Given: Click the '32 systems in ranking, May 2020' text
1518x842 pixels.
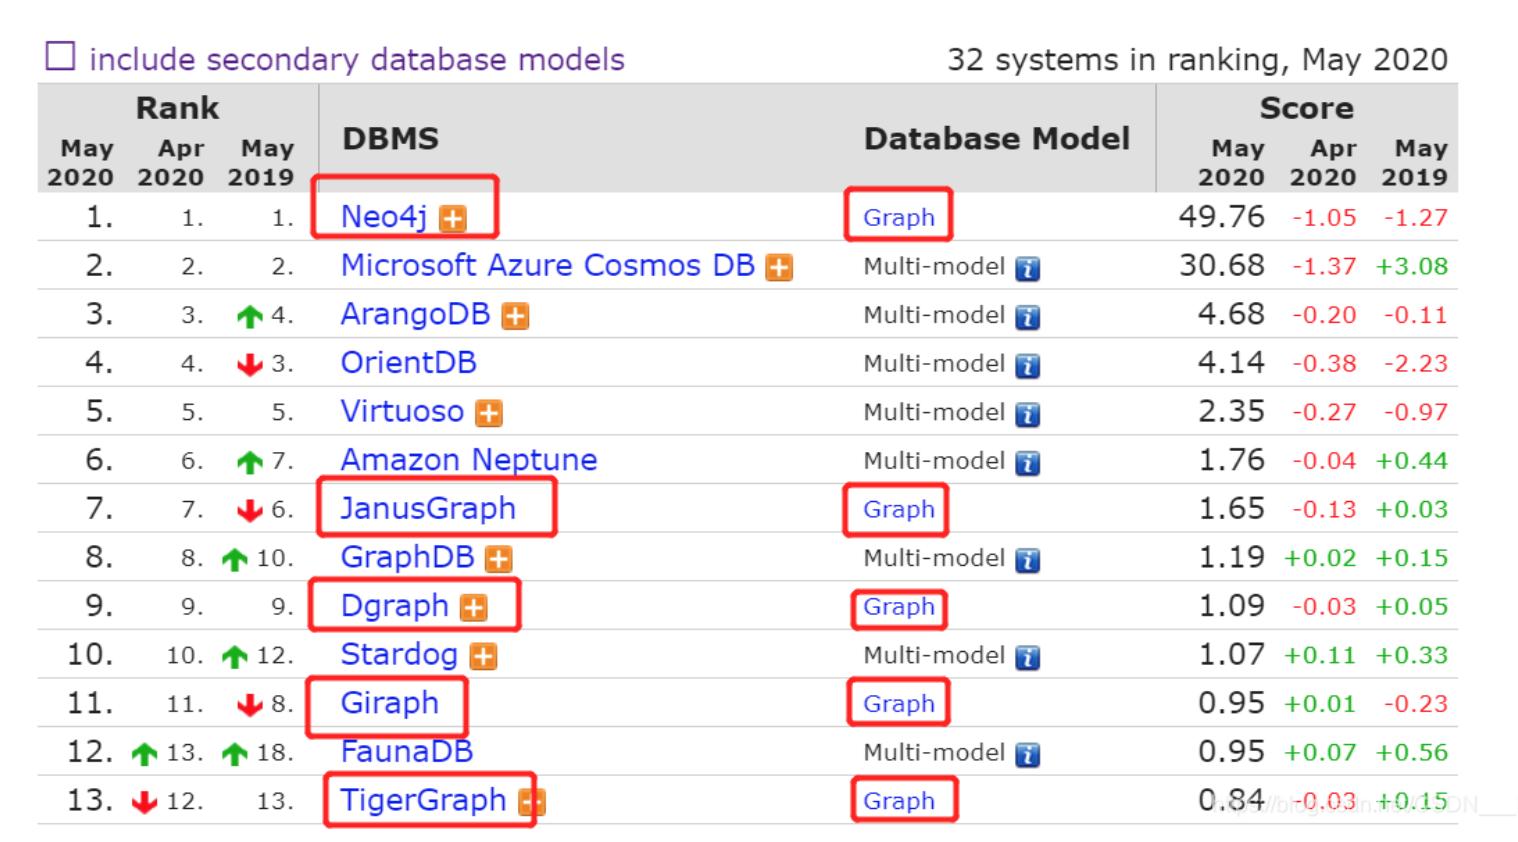Looking at the screenshot, I should click(x=1197, y=59).
